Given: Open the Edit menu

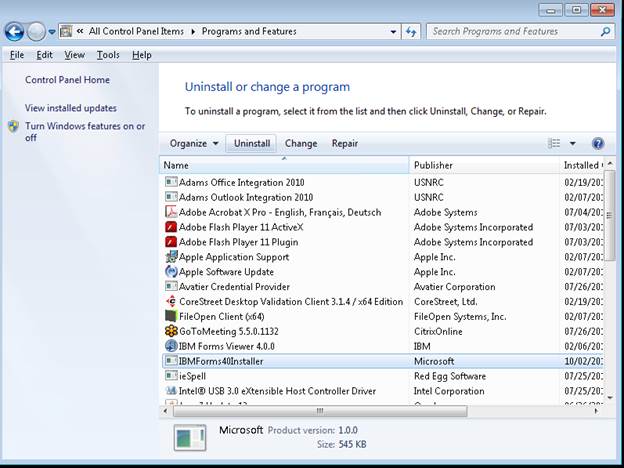Looking at the screenshot, I should 44,55.
